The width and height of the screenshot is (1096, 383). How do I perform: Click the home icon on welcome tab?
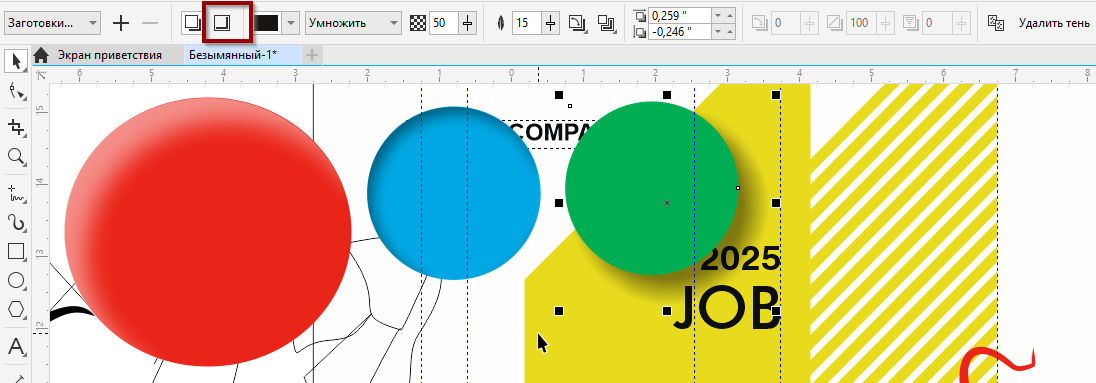tap(41, 55)
